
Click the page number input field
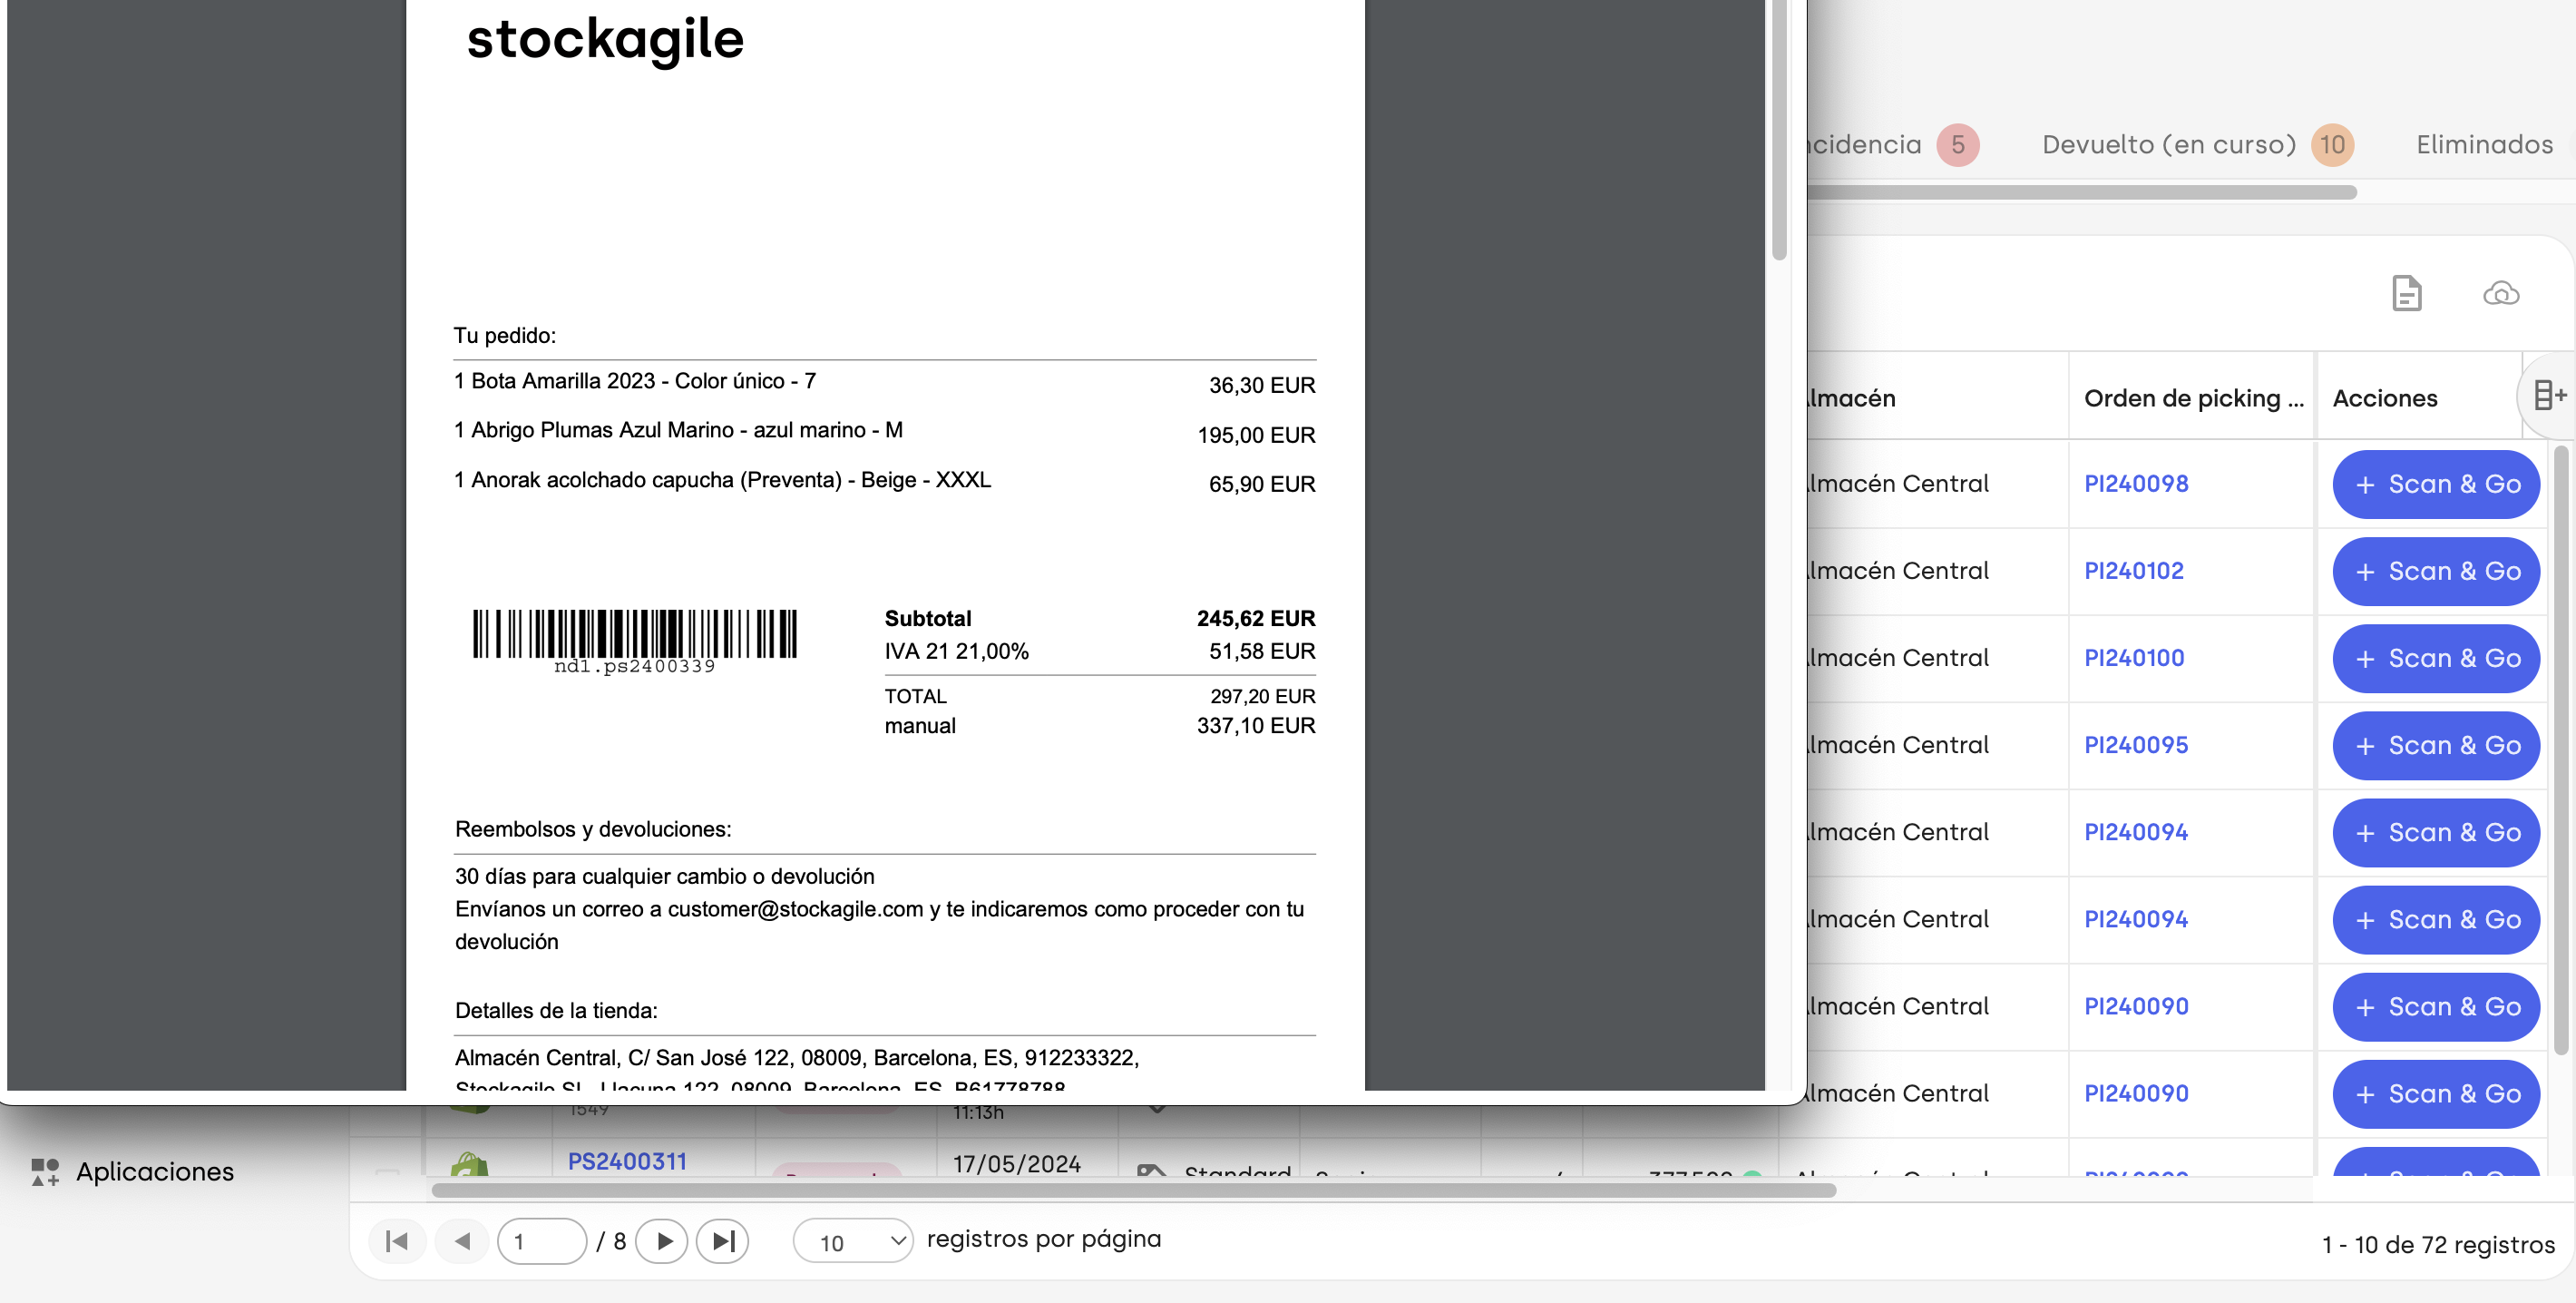click(x=542, y=1241)
